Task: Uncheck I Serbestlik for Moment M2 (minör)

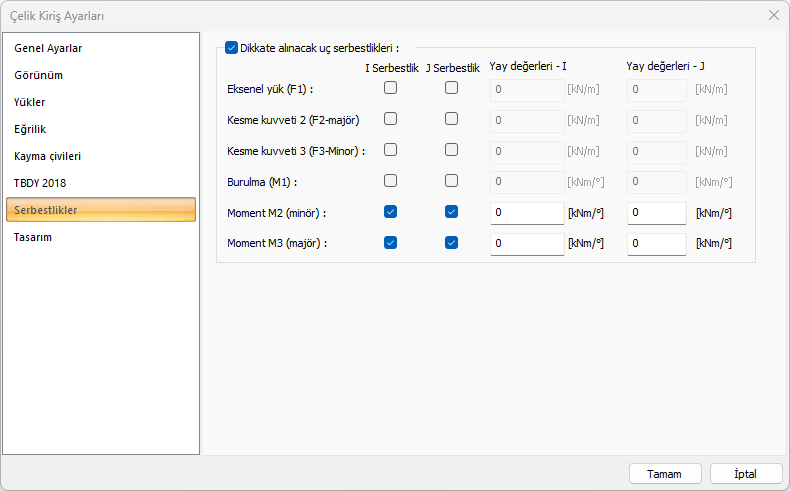Action: click(391, 212)
